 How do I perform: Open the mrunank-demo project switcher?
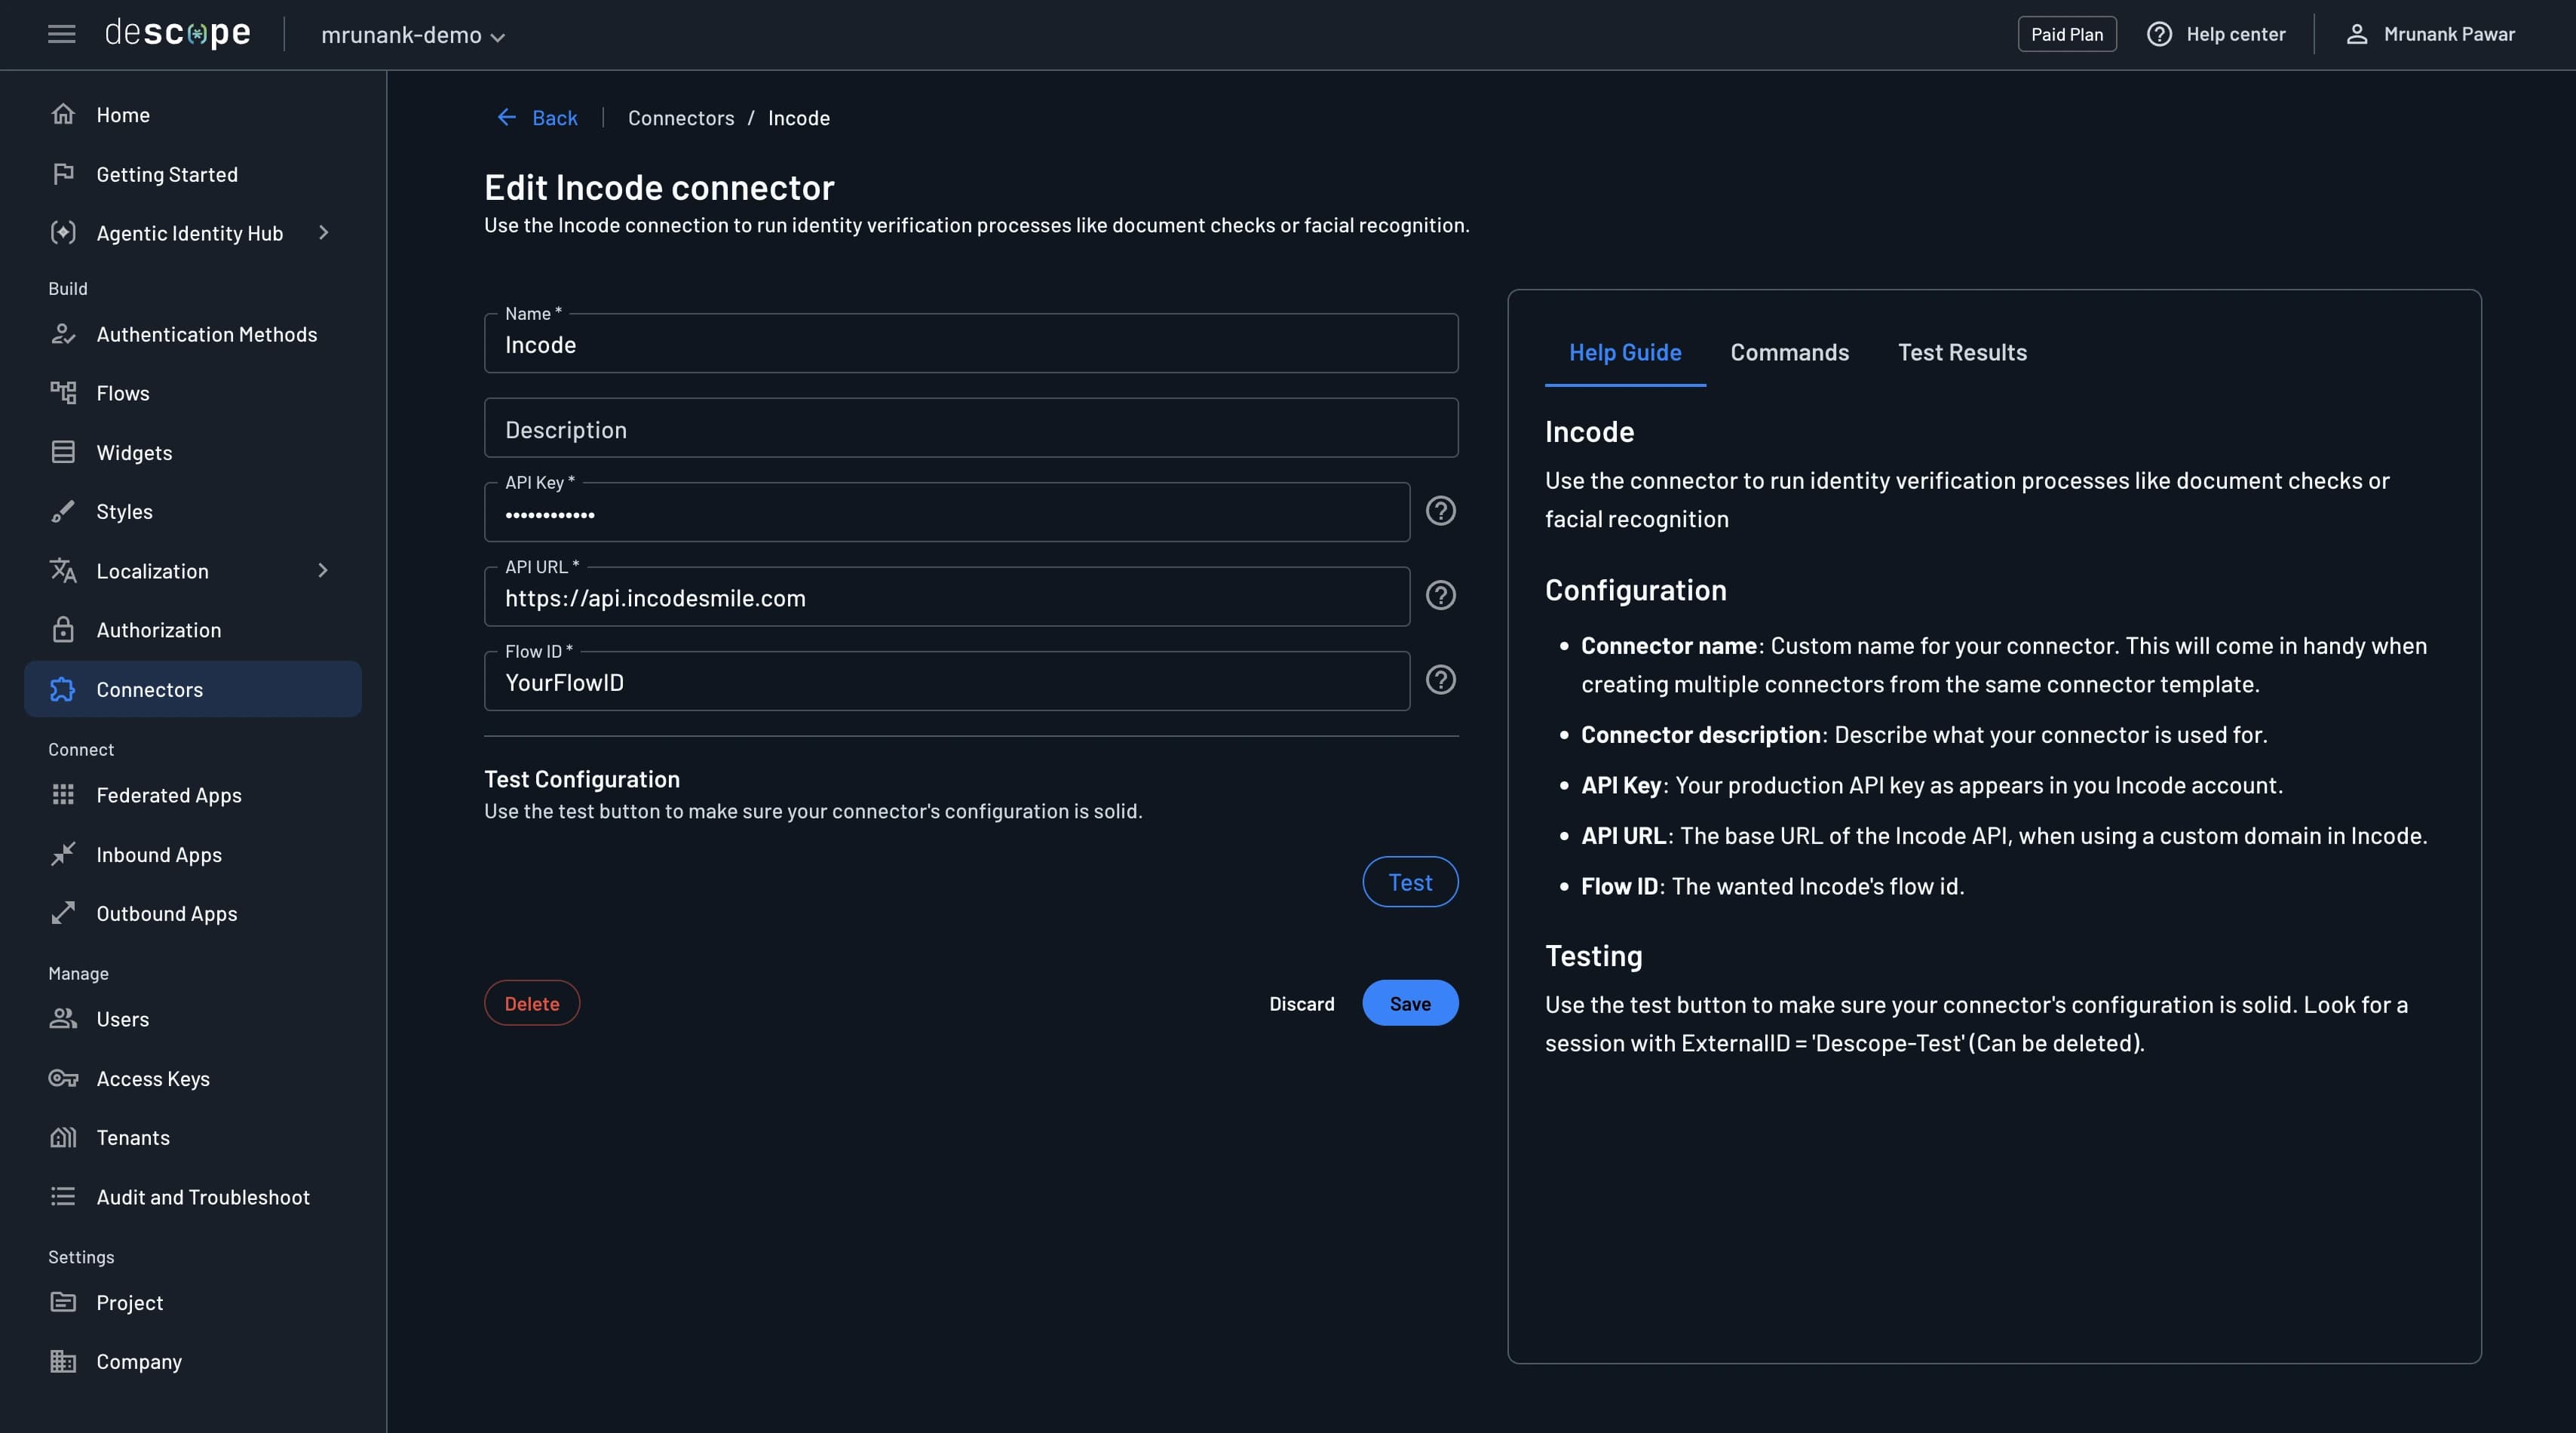tap(410, 35)
